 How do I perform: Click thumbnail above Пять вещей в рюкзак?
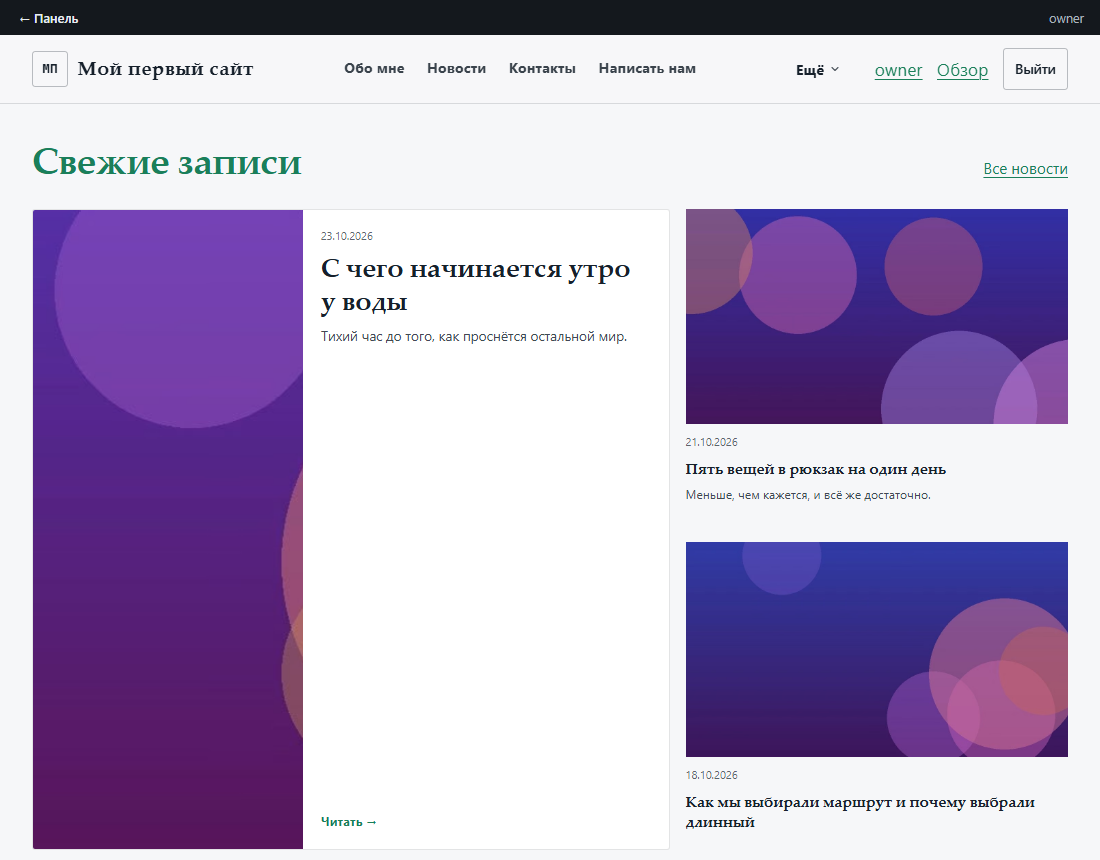pos(876,316)
